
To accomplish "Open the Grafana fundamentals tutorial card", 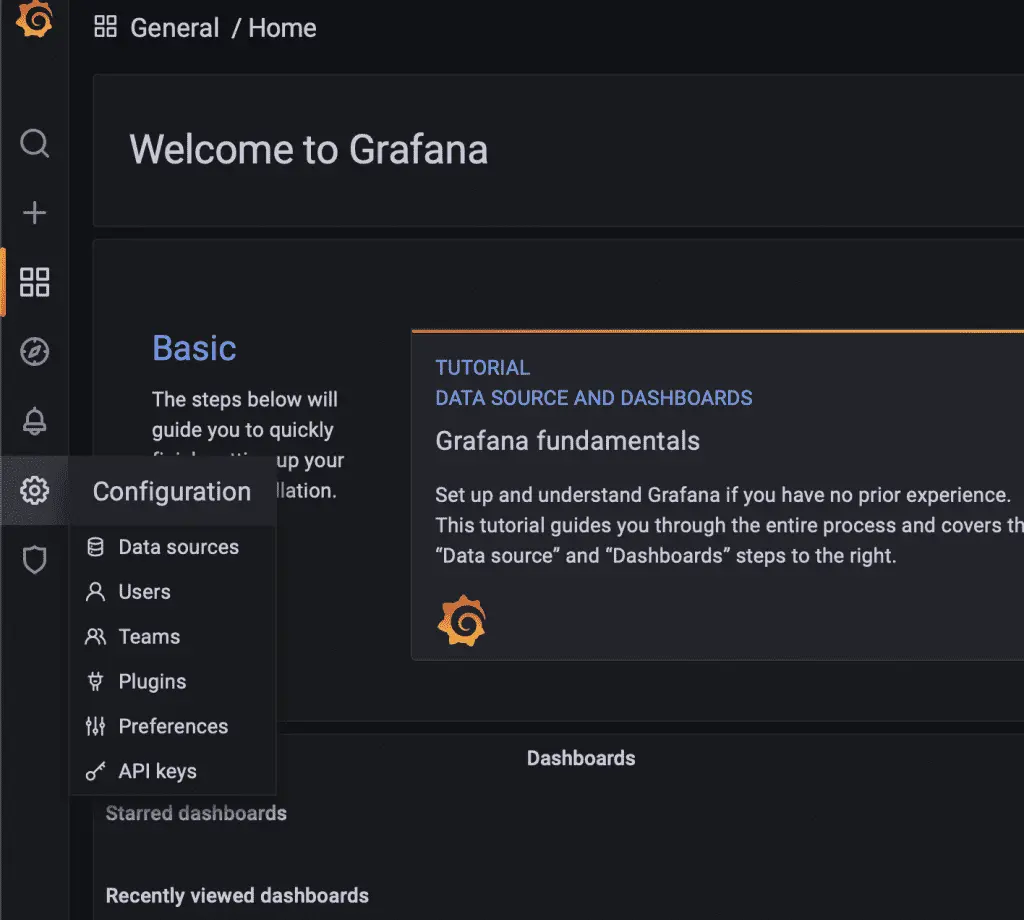I will click(568, 441).
